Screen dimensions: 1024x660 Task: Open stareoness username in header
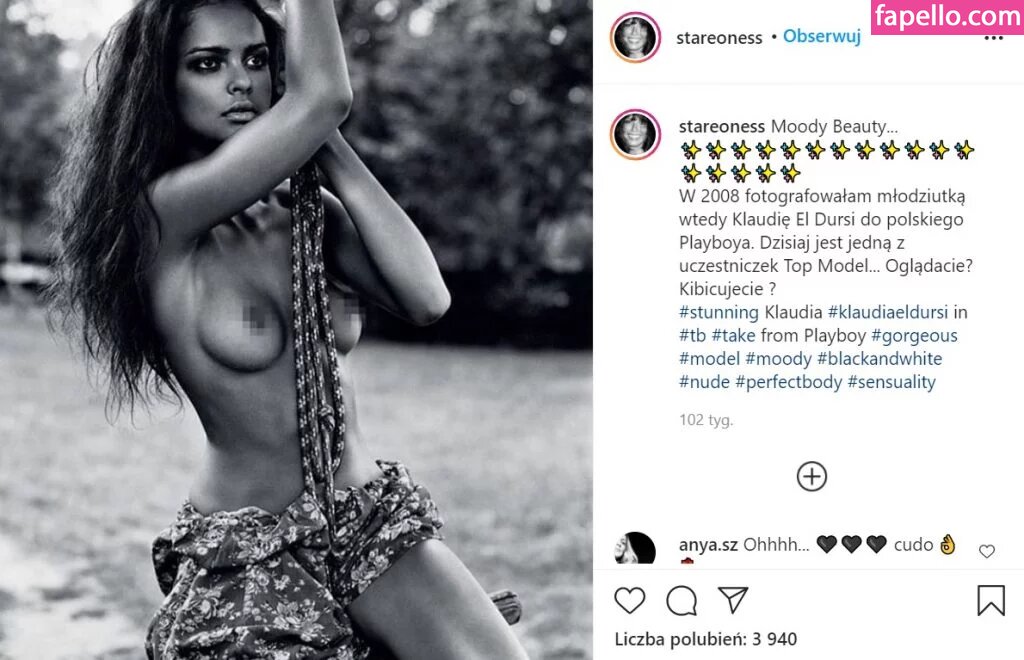click(719, 38)
